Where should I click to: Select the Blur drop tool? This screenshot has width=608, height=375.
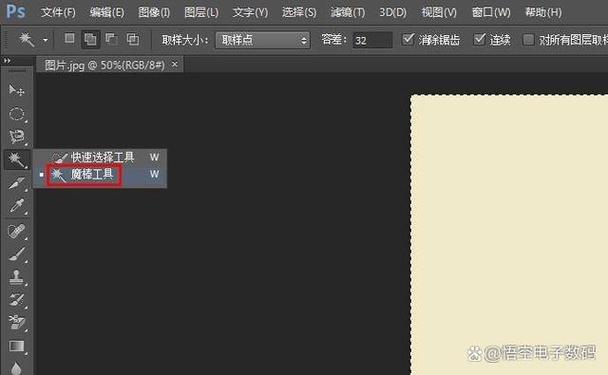[x=16, y=368]
